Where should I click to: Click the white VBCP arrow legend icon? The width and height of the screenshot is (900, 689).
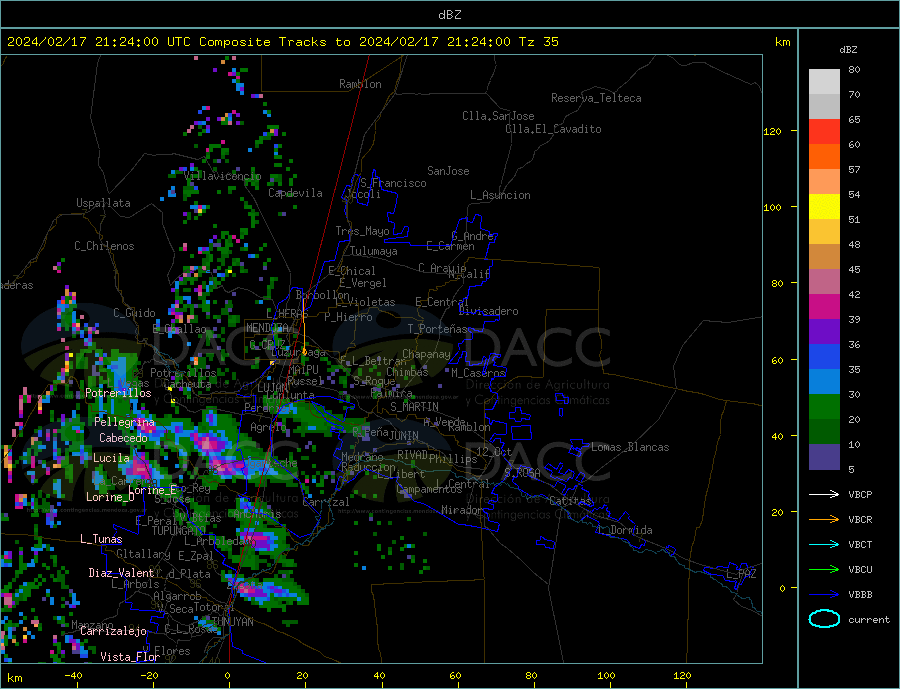click(x=824, y=494)
